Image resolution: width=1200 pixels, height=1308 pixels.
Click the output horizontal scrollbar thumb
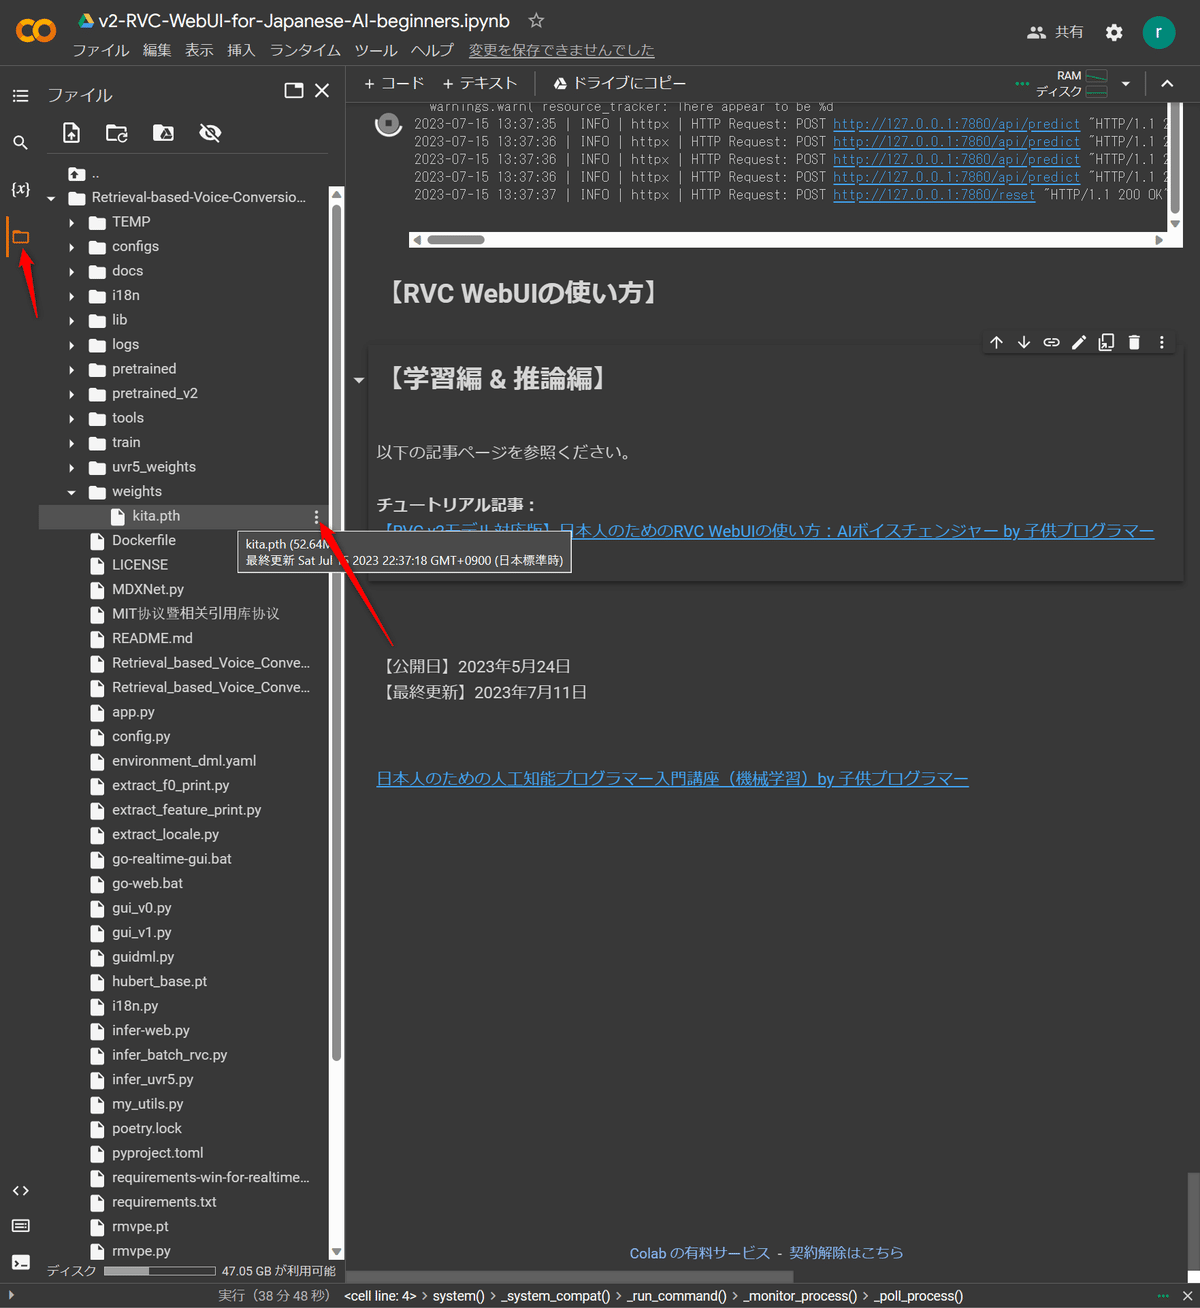[x=456, y=240]
